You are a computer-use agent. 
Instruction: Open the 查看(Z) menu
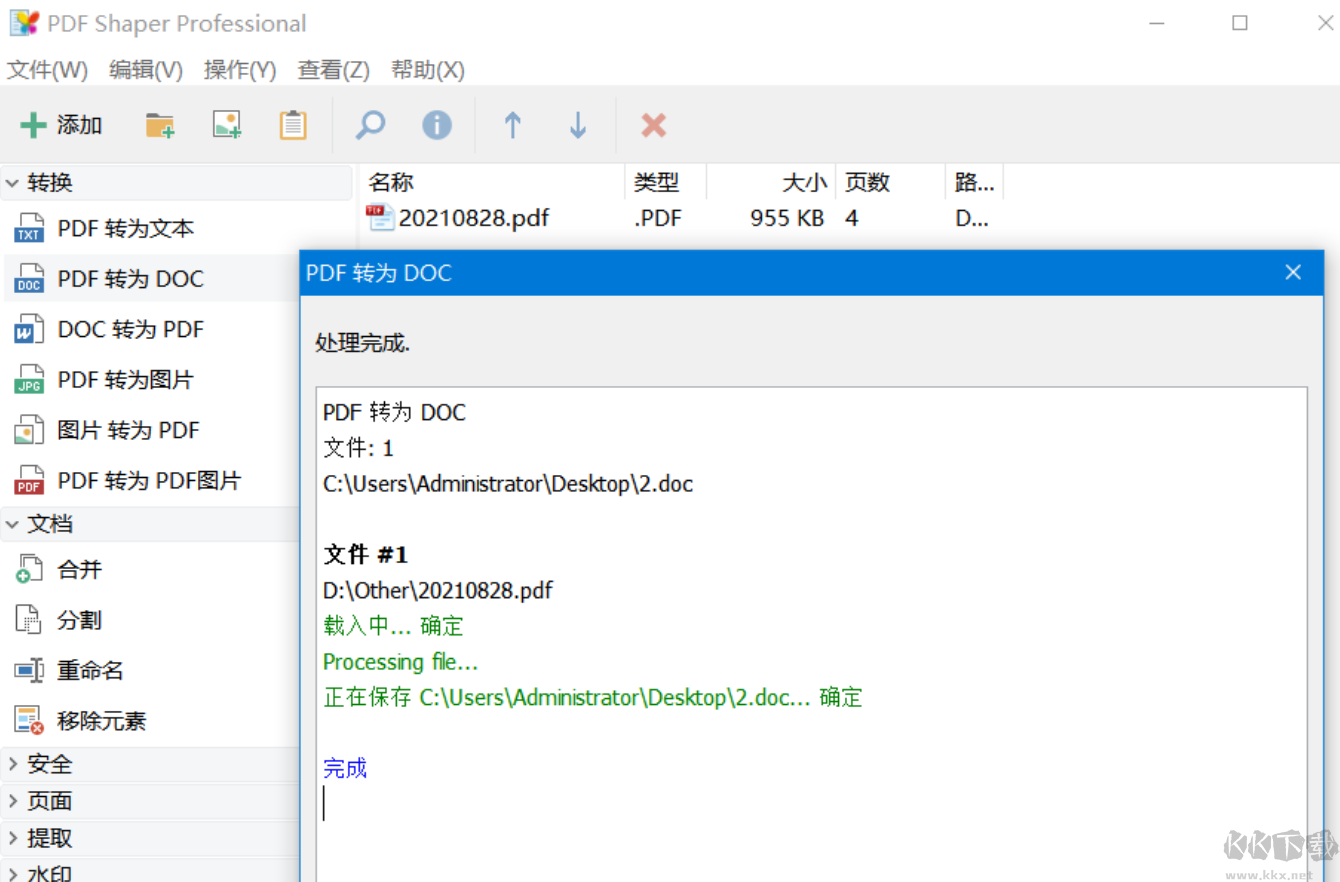pyautogui.click(x=334, y=70)
